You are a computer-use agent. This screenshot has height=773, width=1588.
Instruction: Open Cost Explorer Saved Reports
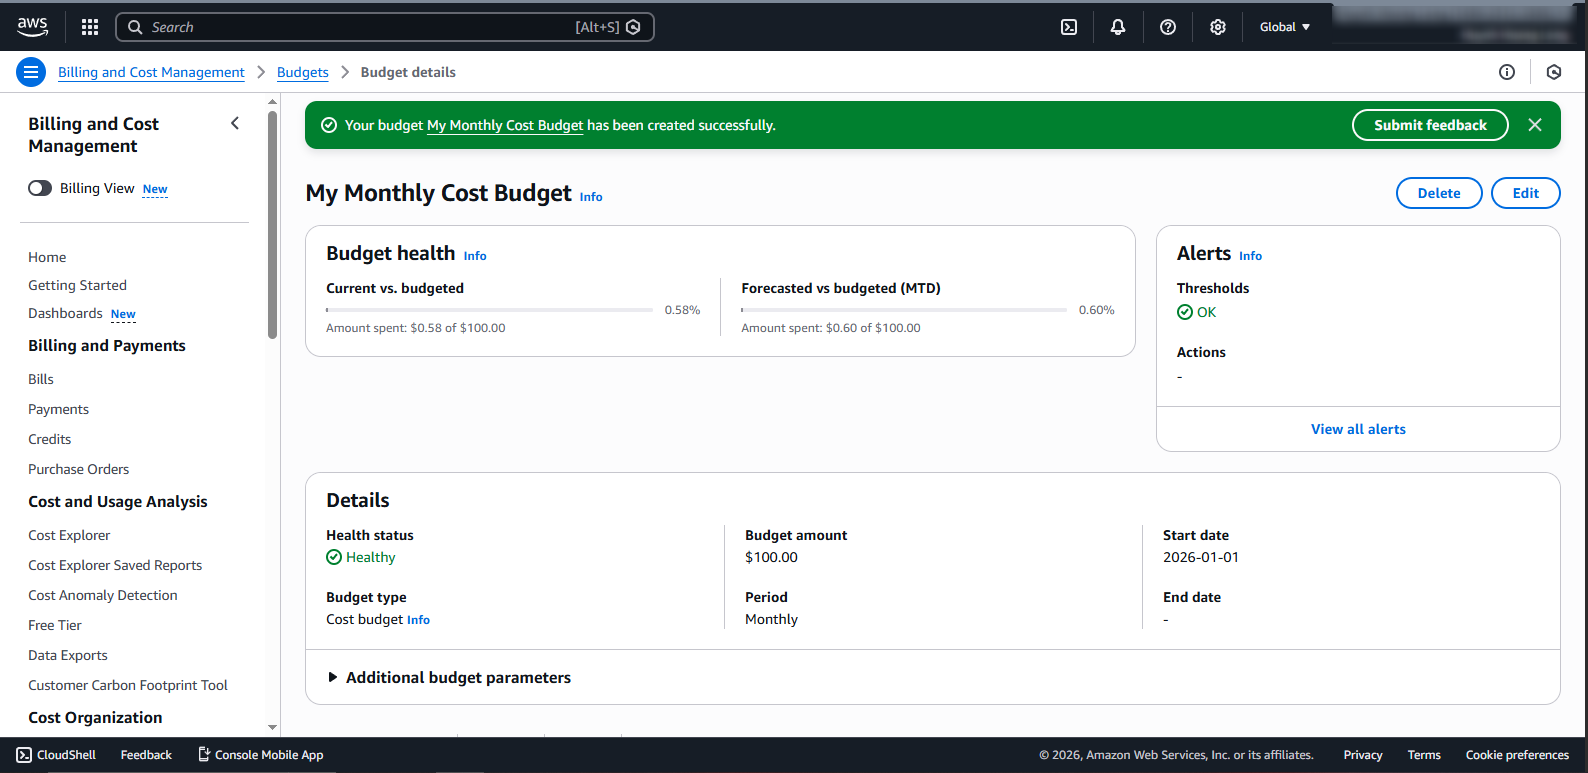click(x=115, y=565)
